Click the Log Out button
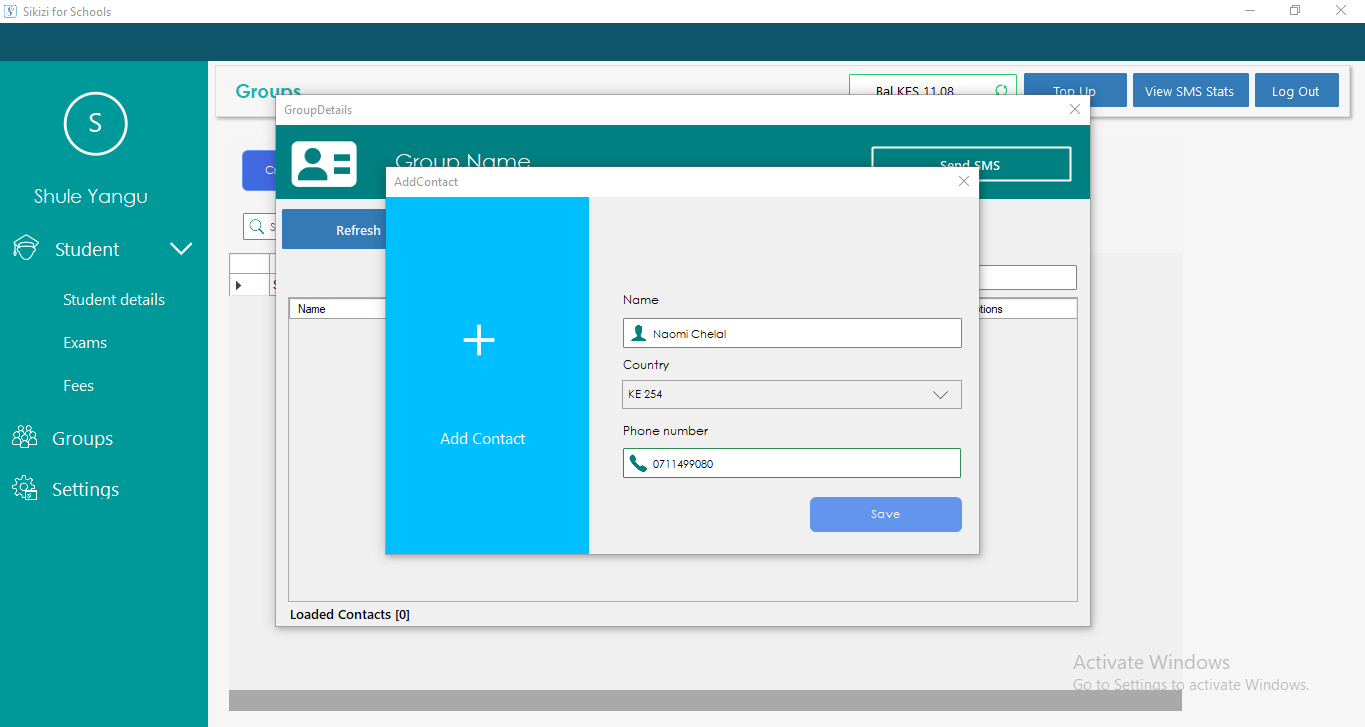The height and width of the screenshot is (727, 1365). click(x=1296, y=91)
